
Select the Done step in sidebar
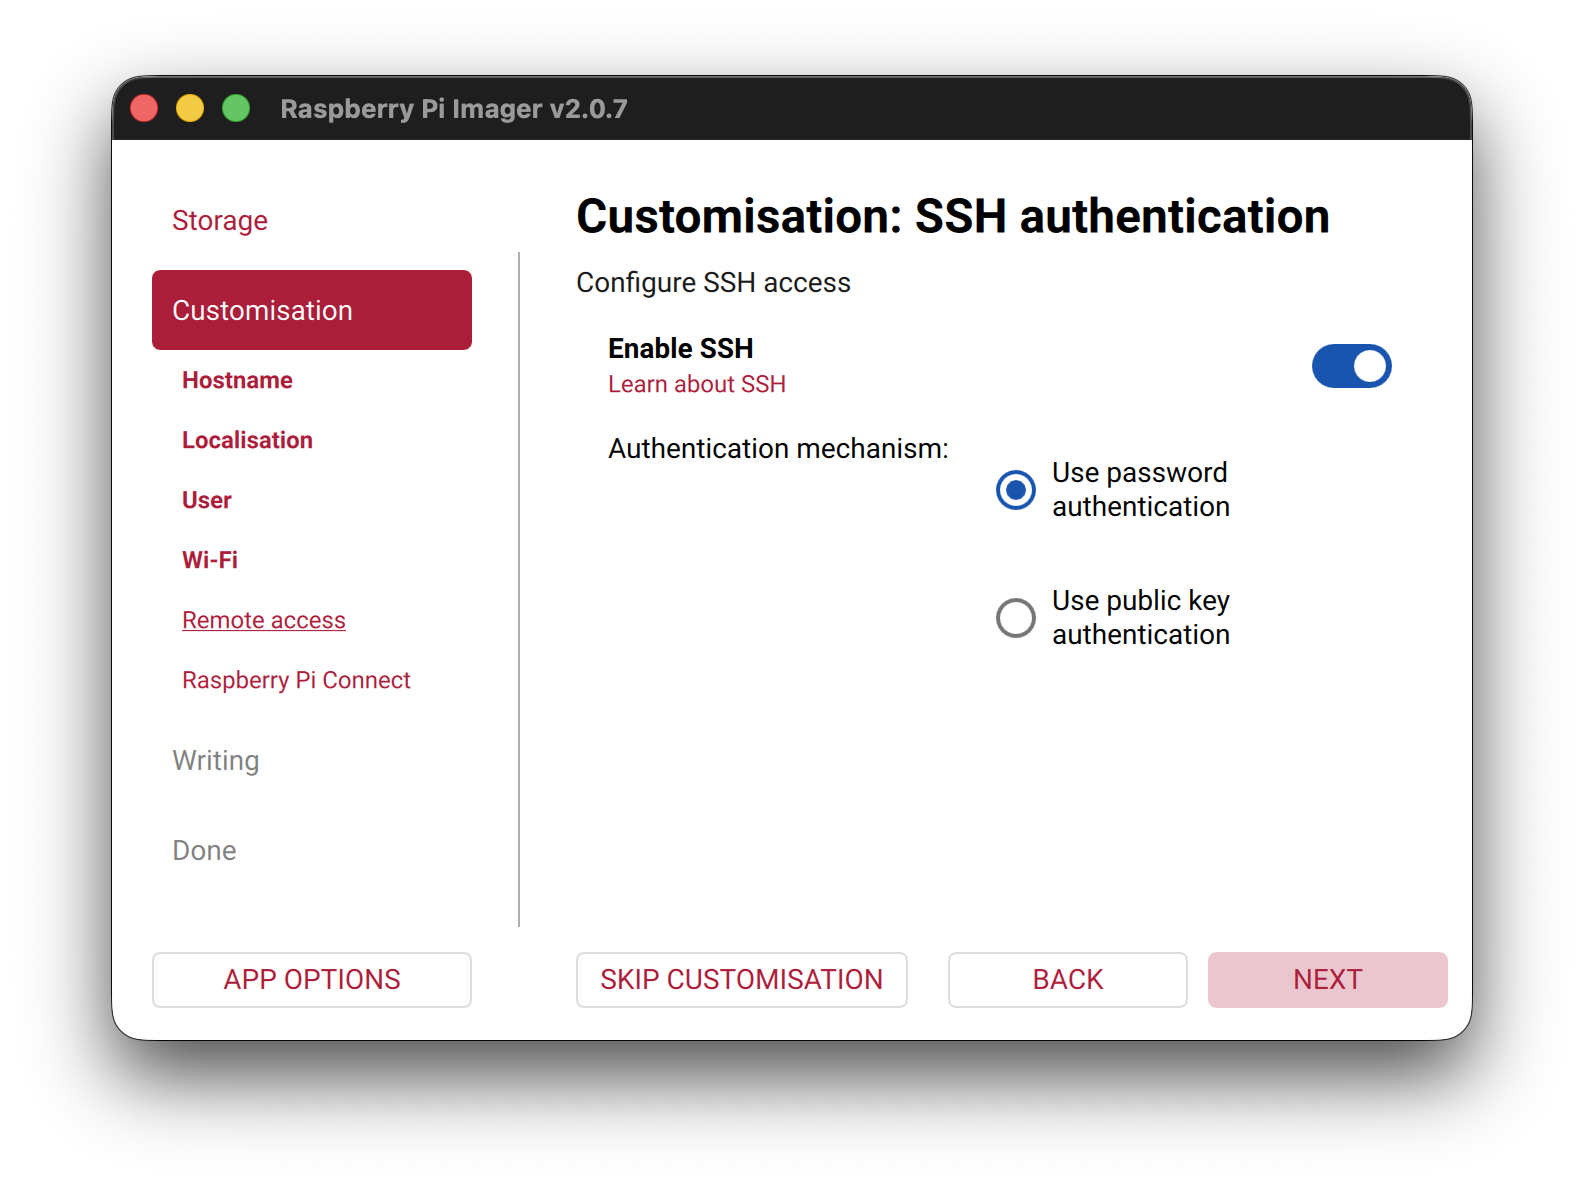pyautogui.click(x=204, y=850)
